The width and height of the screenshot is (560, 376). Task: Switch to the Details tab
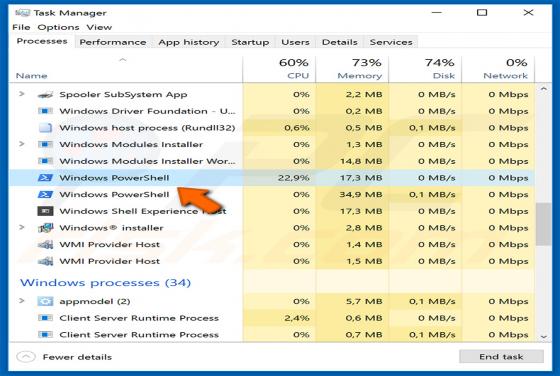coord(340,42)
